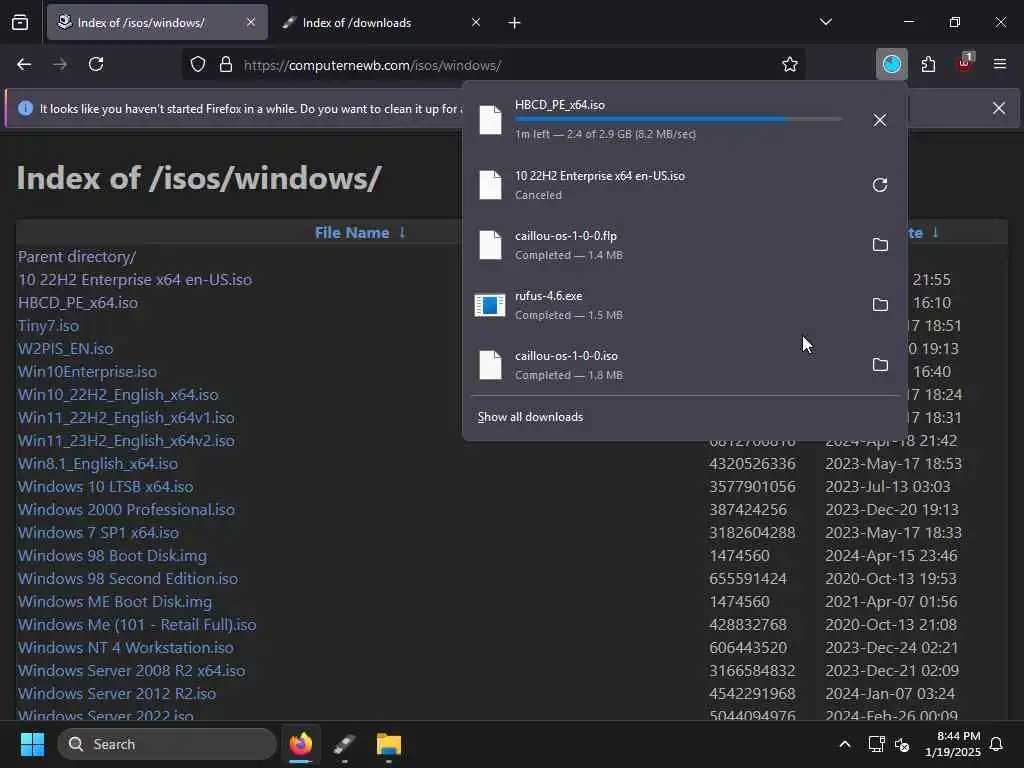
Task: Sort the listing by File Name
Action: tap(352, 232)
